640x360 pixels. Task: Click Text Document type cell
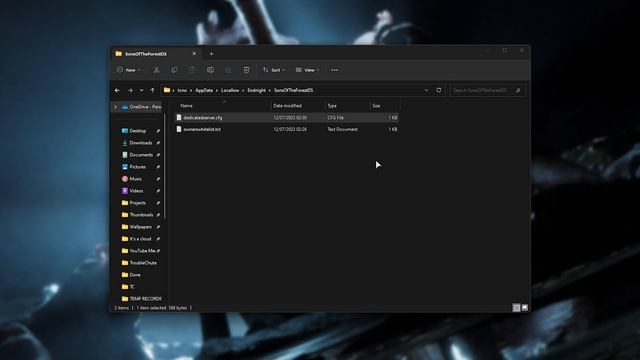tap(342, 129)
